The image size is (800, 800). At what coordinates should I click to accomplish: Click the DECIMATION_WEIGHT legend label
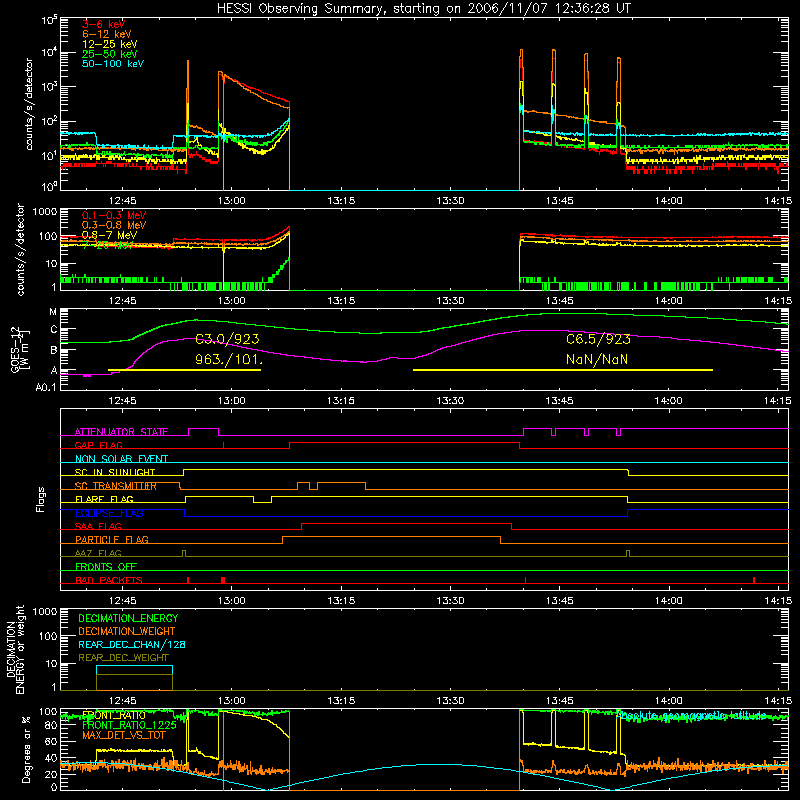(127, 632)
